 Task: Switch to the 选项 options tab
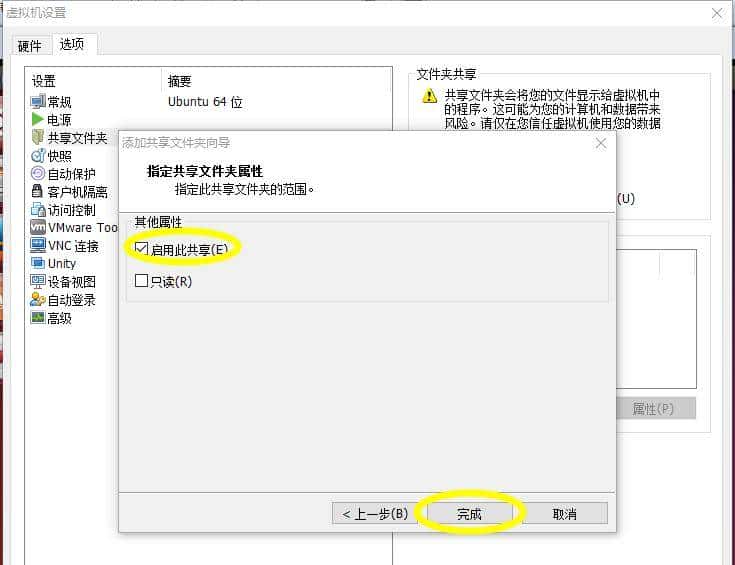coord(72,44)
